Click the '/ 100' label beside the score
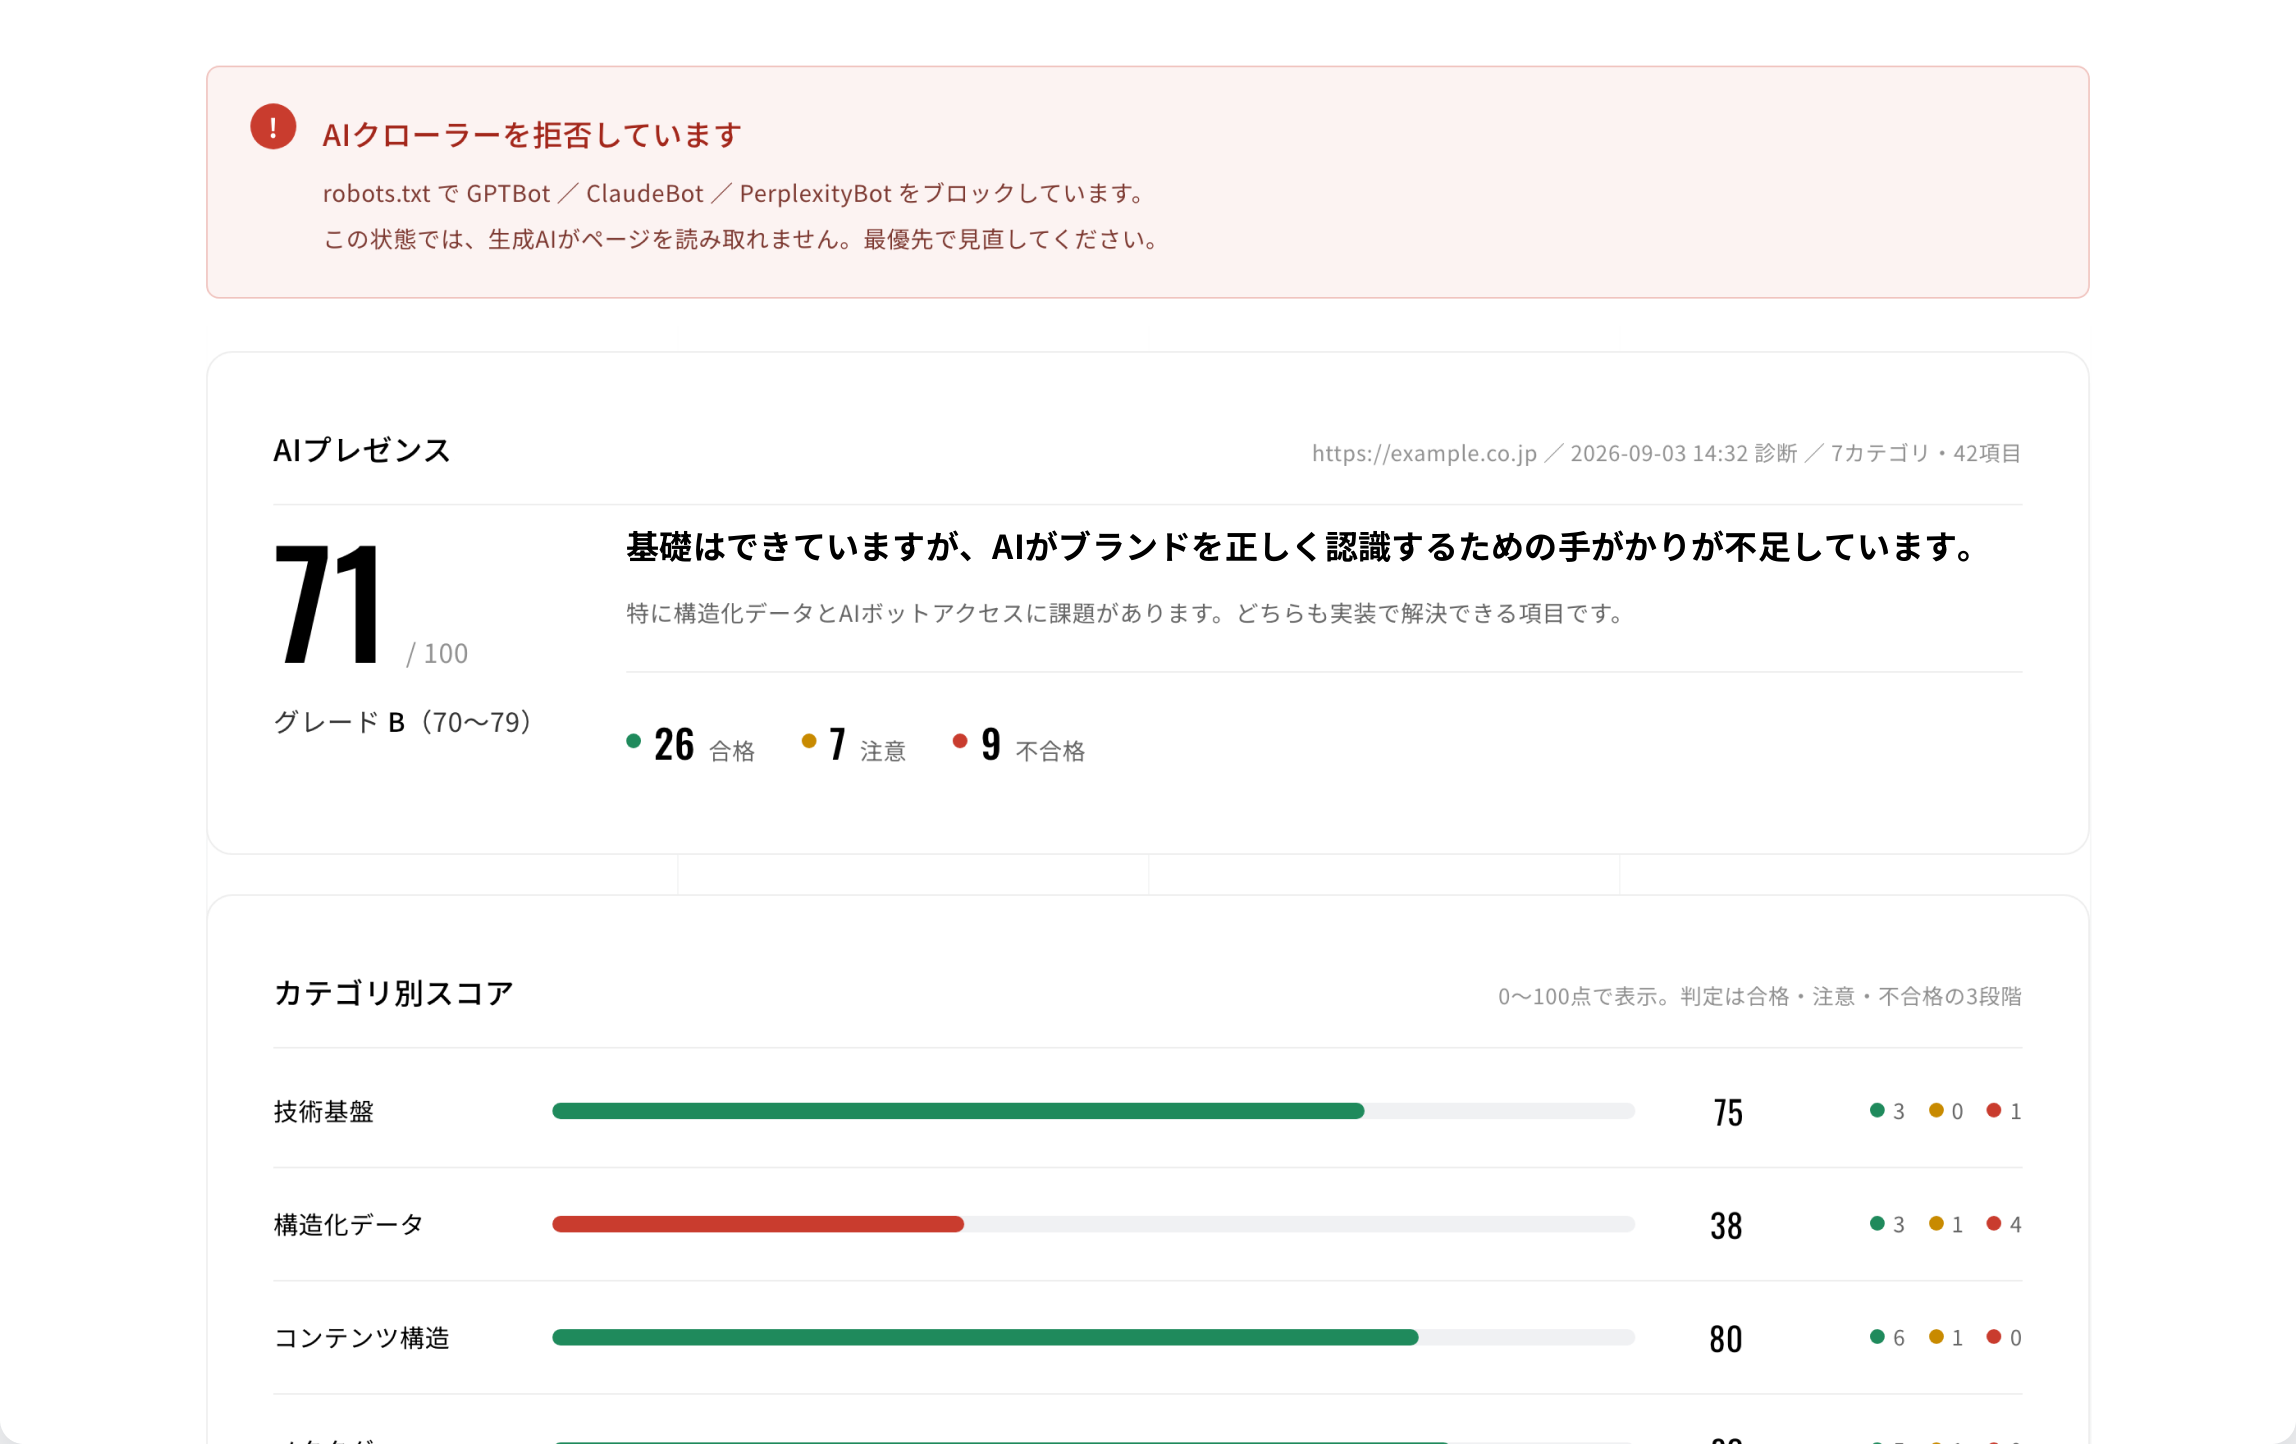The height and width of the screenshot is (1444, 2296). click(437, 653)
